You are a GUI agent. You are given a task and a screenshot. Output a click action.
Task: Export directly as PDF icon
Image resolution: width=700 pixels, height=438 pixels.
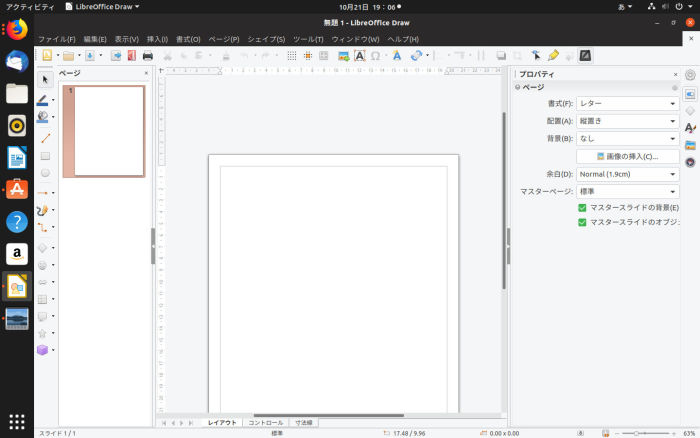132,56
